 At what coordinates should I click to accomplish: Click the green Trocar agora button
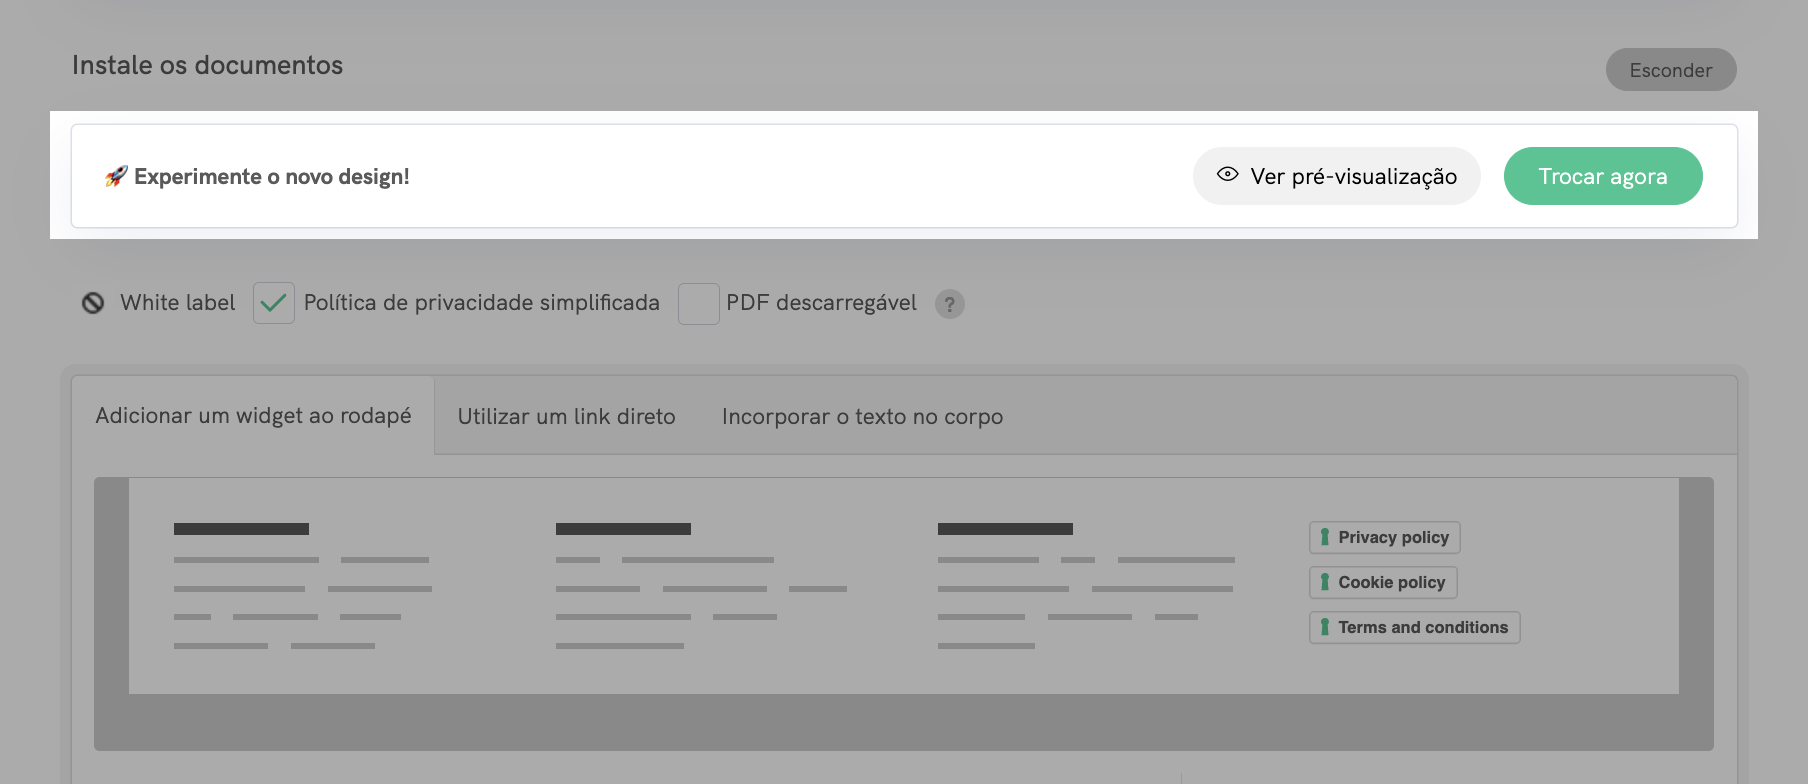(1602, 176)
